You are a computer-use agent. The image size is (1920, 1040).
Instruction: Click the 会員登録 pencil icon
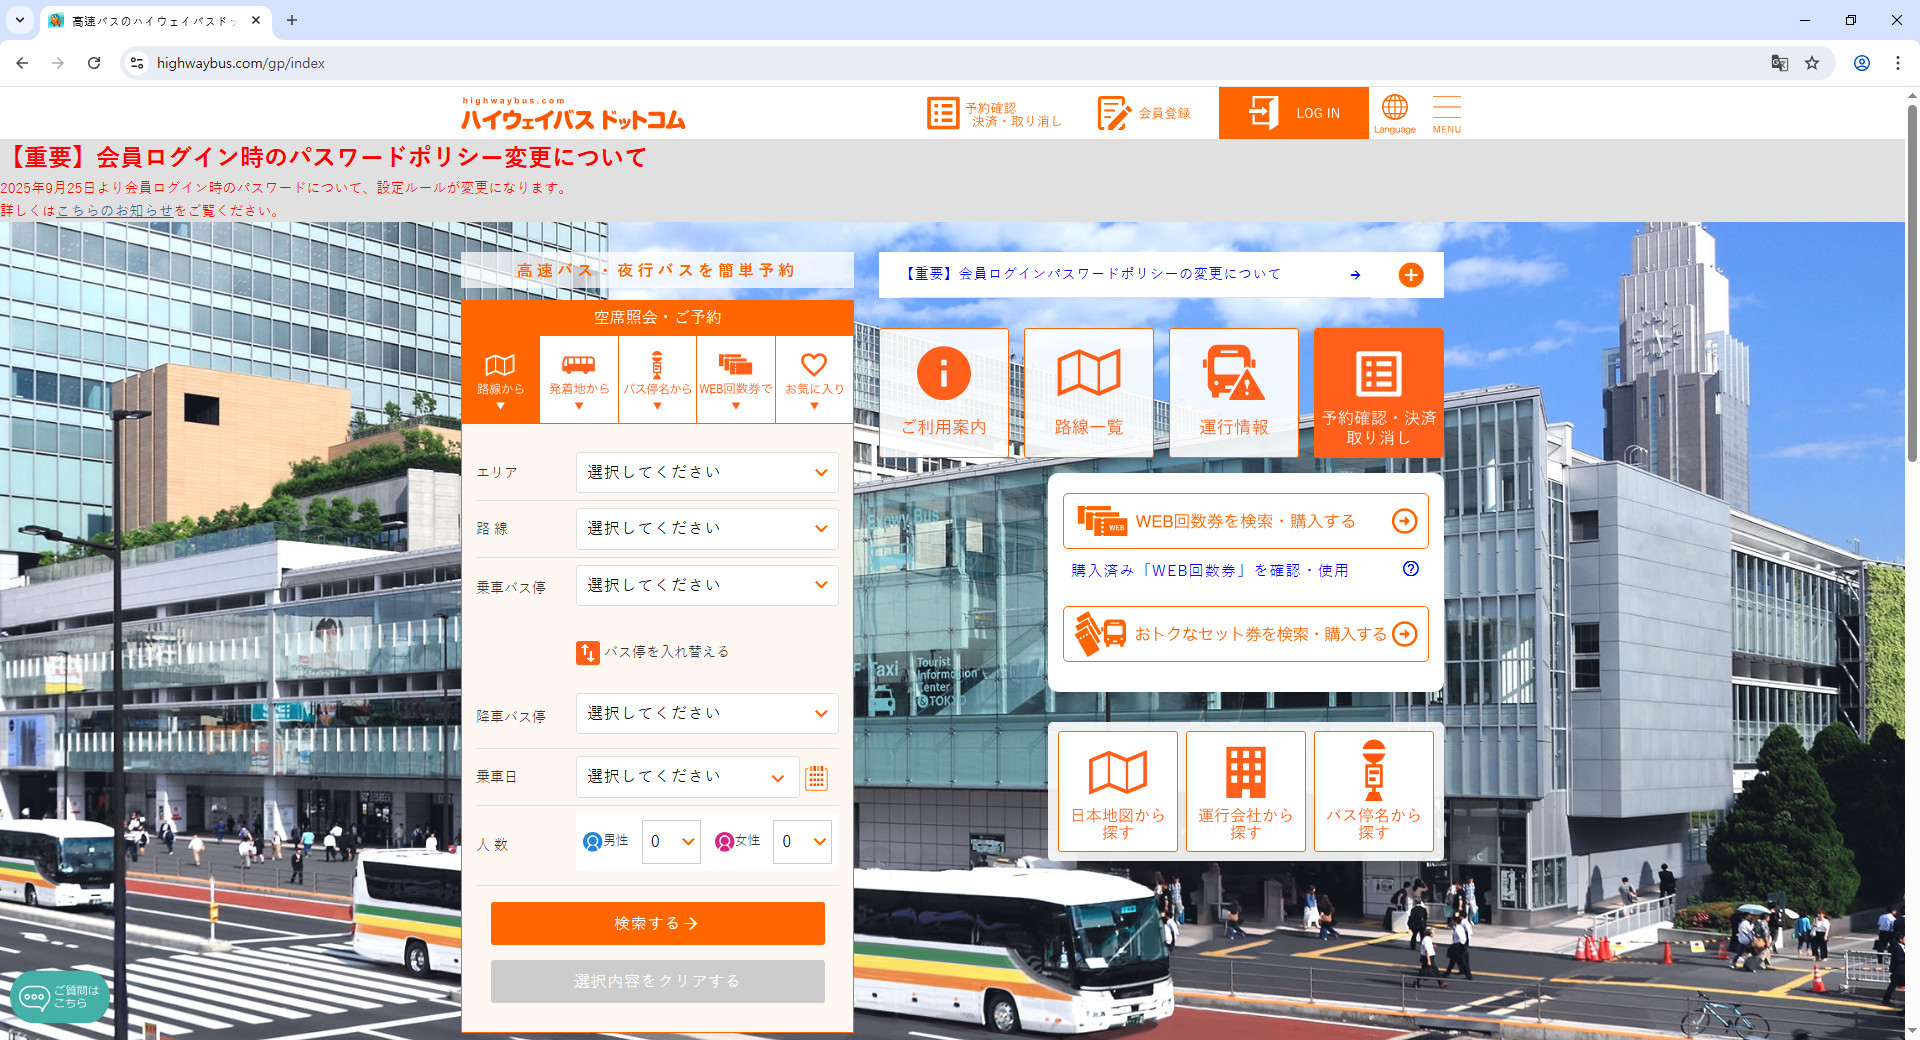pyautogui.click(x=1144, y=113)
